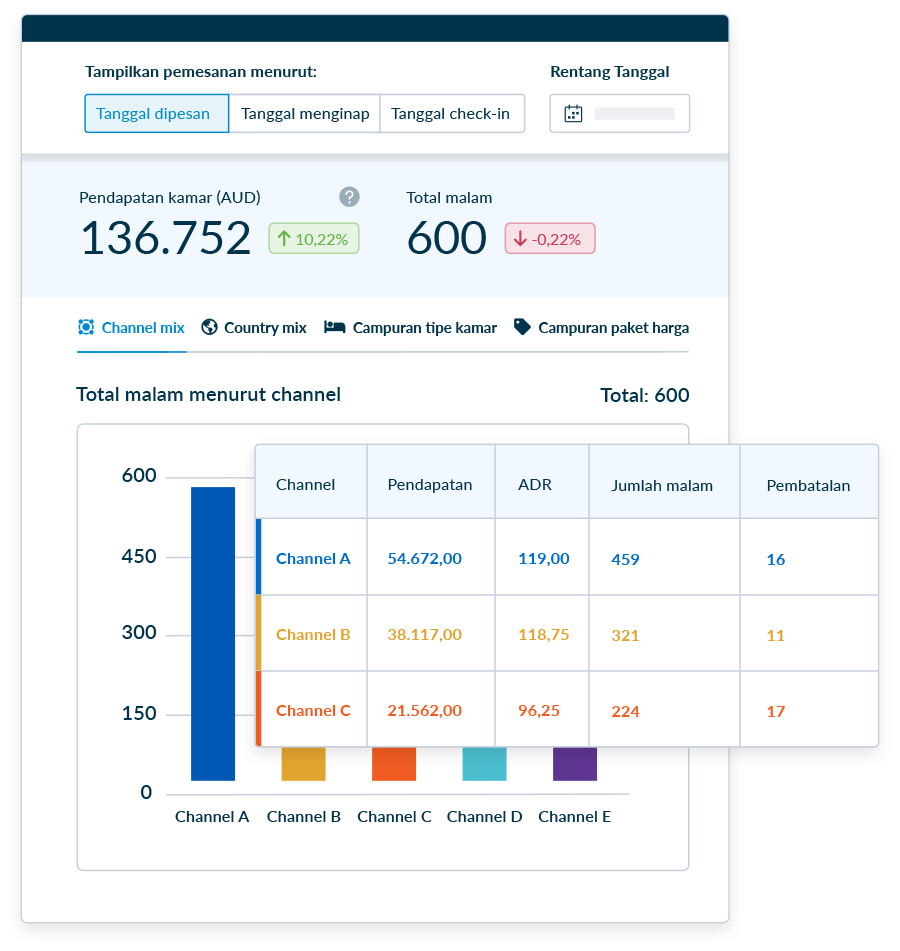Select the Channel mix target icon
The image size is (900, 951).
point(84,327)
